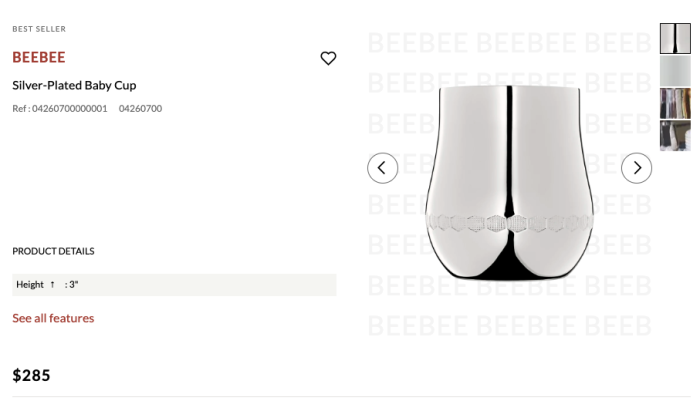Image resolution: width=700 pixels, height=401 pixels.
Task: Open the colorful third gallery thumbnail
Action: 675,103
